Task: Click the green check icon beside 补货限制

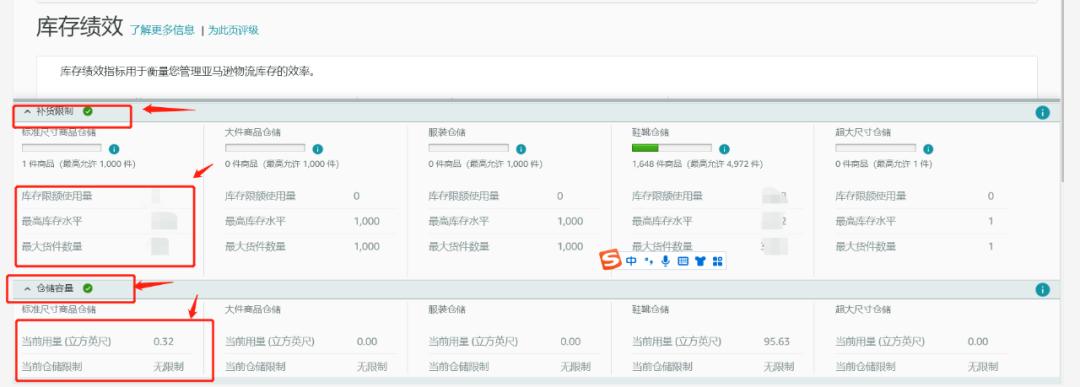Action: [87, 111]
